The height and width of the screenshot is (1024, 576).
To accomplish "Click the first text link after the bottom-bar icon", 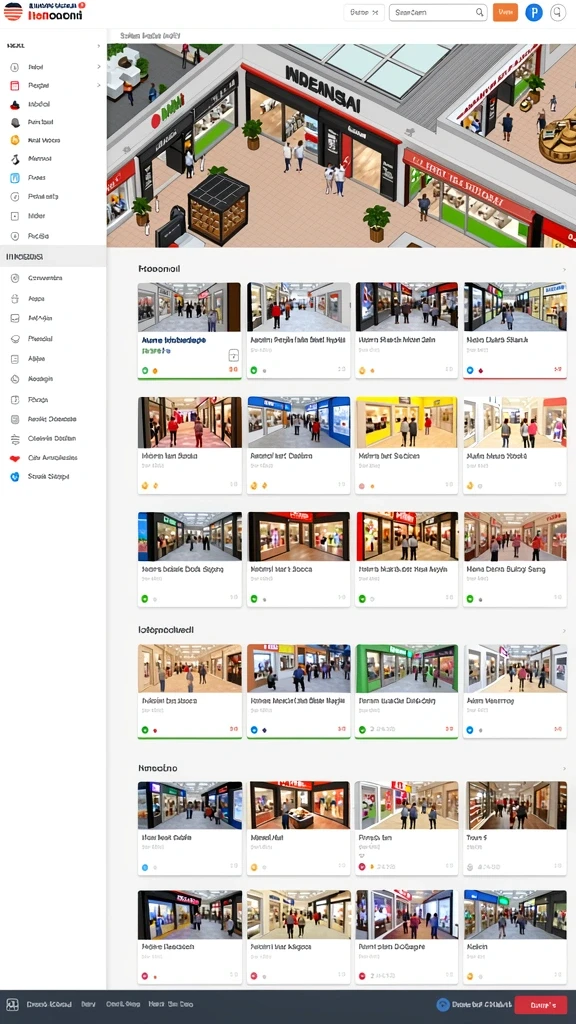I will pyautogui.click(x=51, y=1004).
